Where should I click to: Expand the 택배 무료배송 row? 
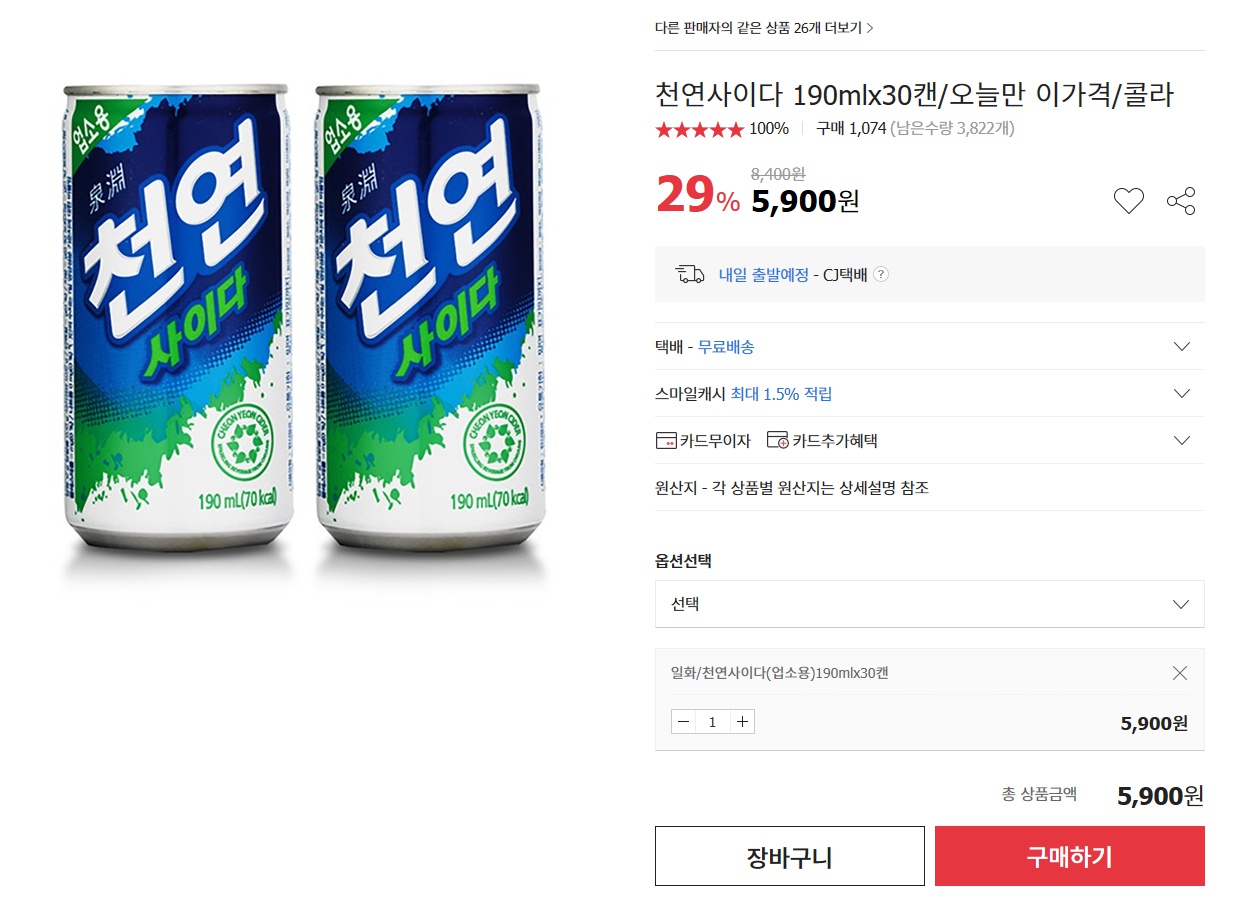pos(1182,347)
